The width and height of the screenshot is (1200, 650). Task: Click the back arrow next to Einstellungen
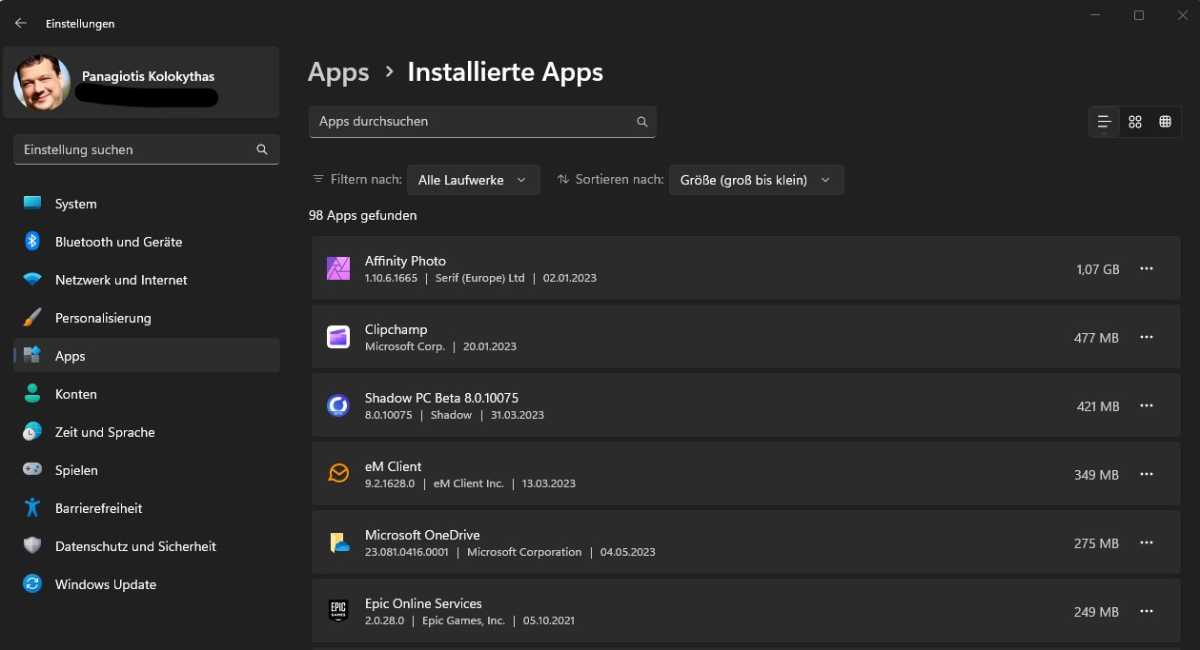(20, 23)
